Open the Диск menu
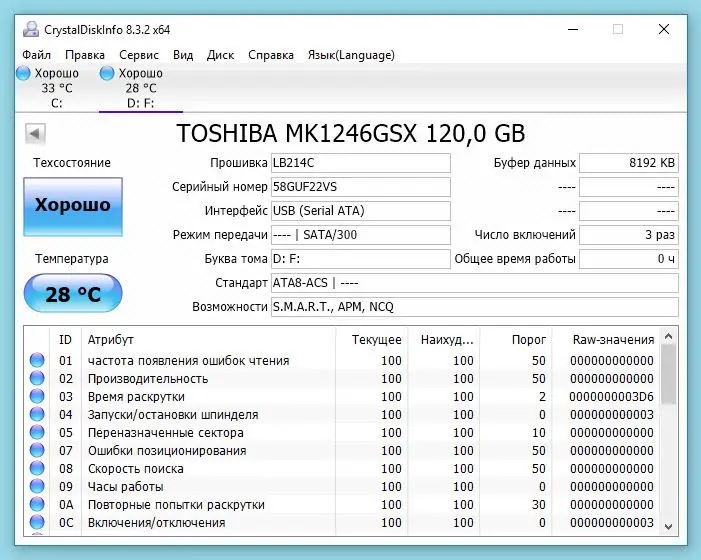 click(x=220, y=55)
